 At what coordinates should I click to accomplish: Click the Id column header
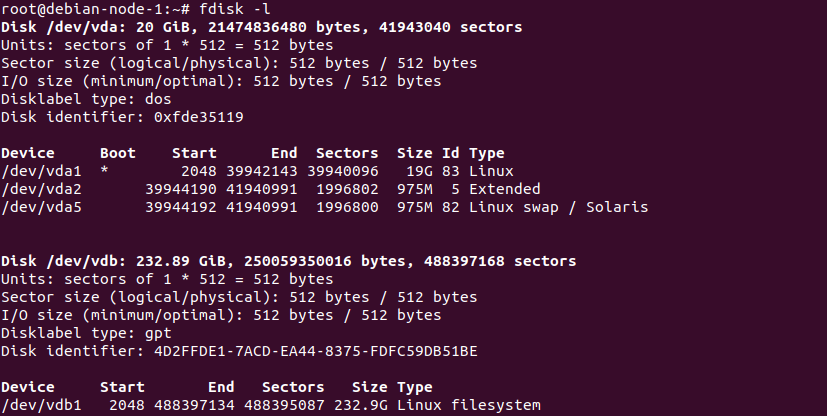pos(450,153)
